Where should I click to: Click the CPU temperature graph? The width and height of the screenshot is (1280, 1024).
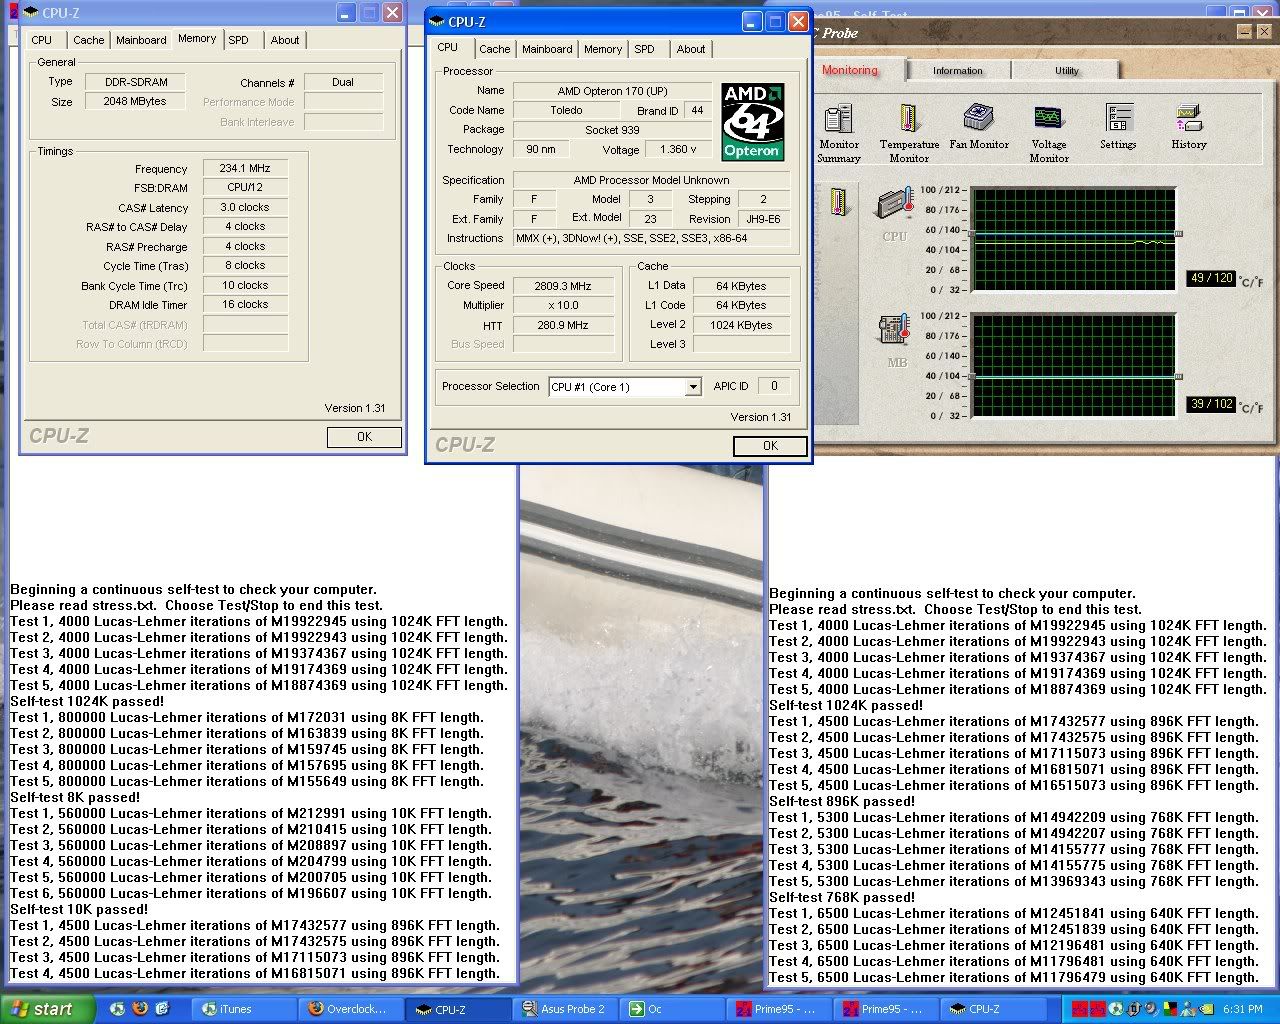[x=1073, y=239]
